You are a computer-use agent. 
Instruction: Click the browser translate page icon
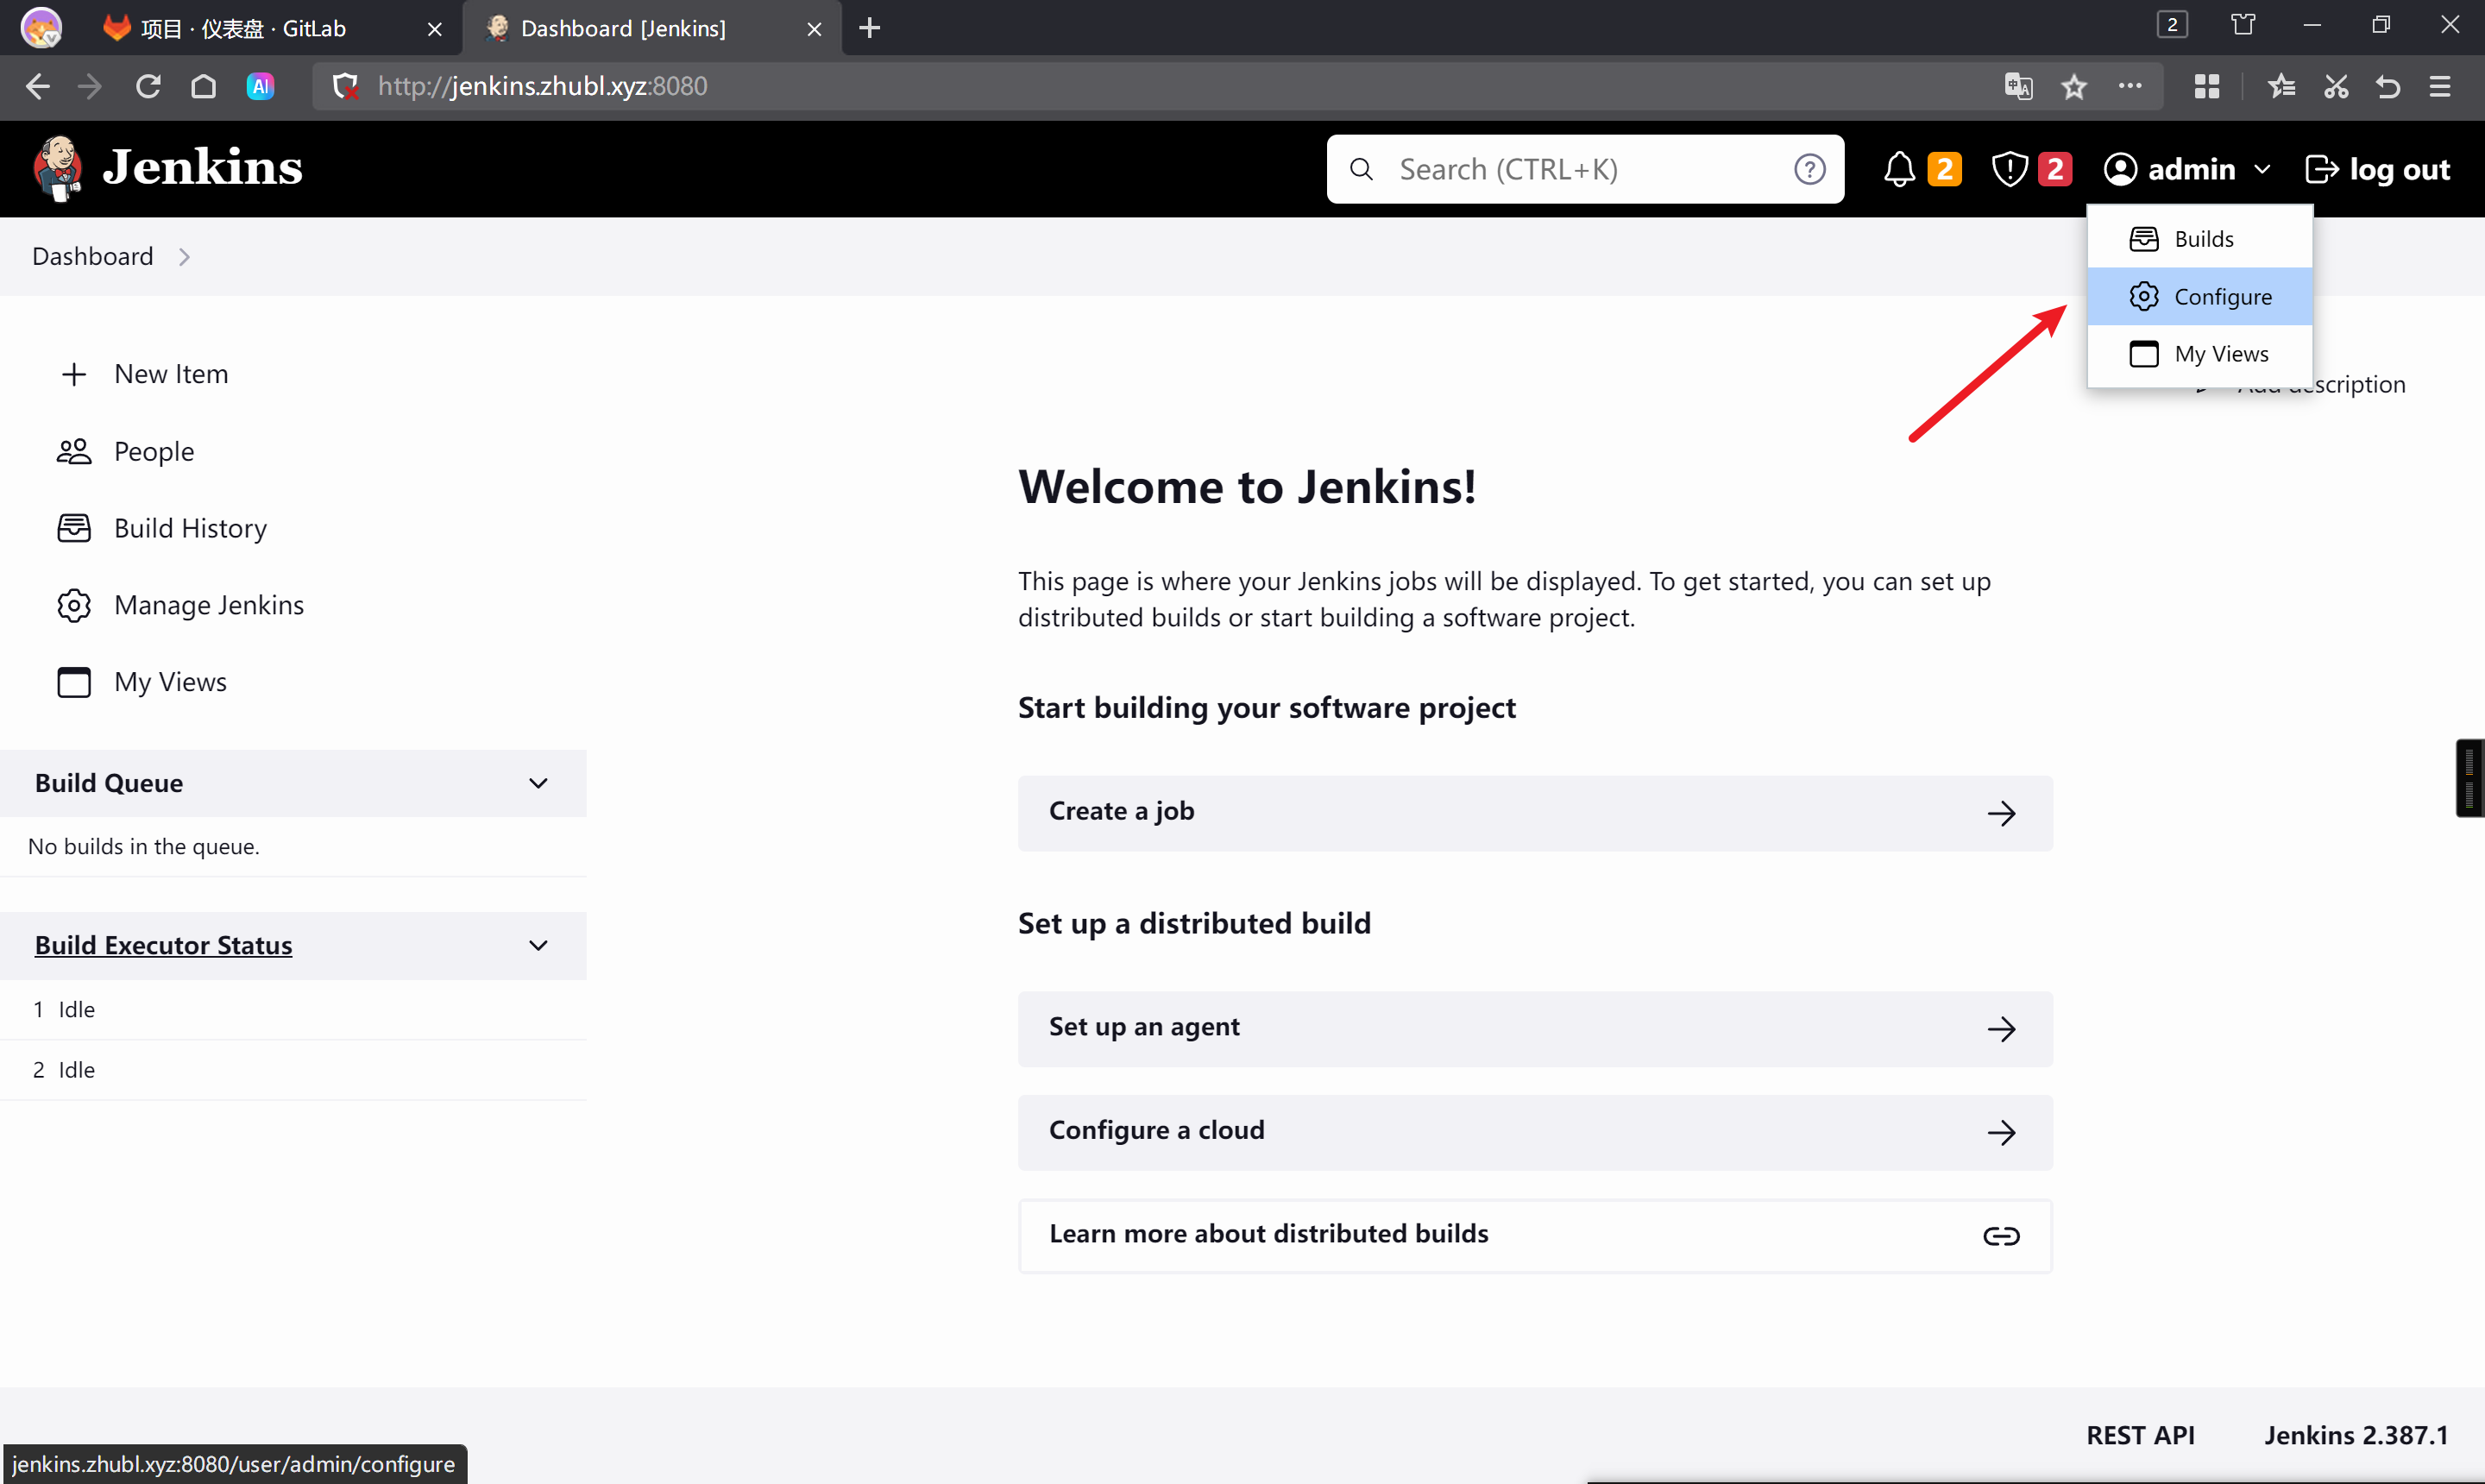2018,86
